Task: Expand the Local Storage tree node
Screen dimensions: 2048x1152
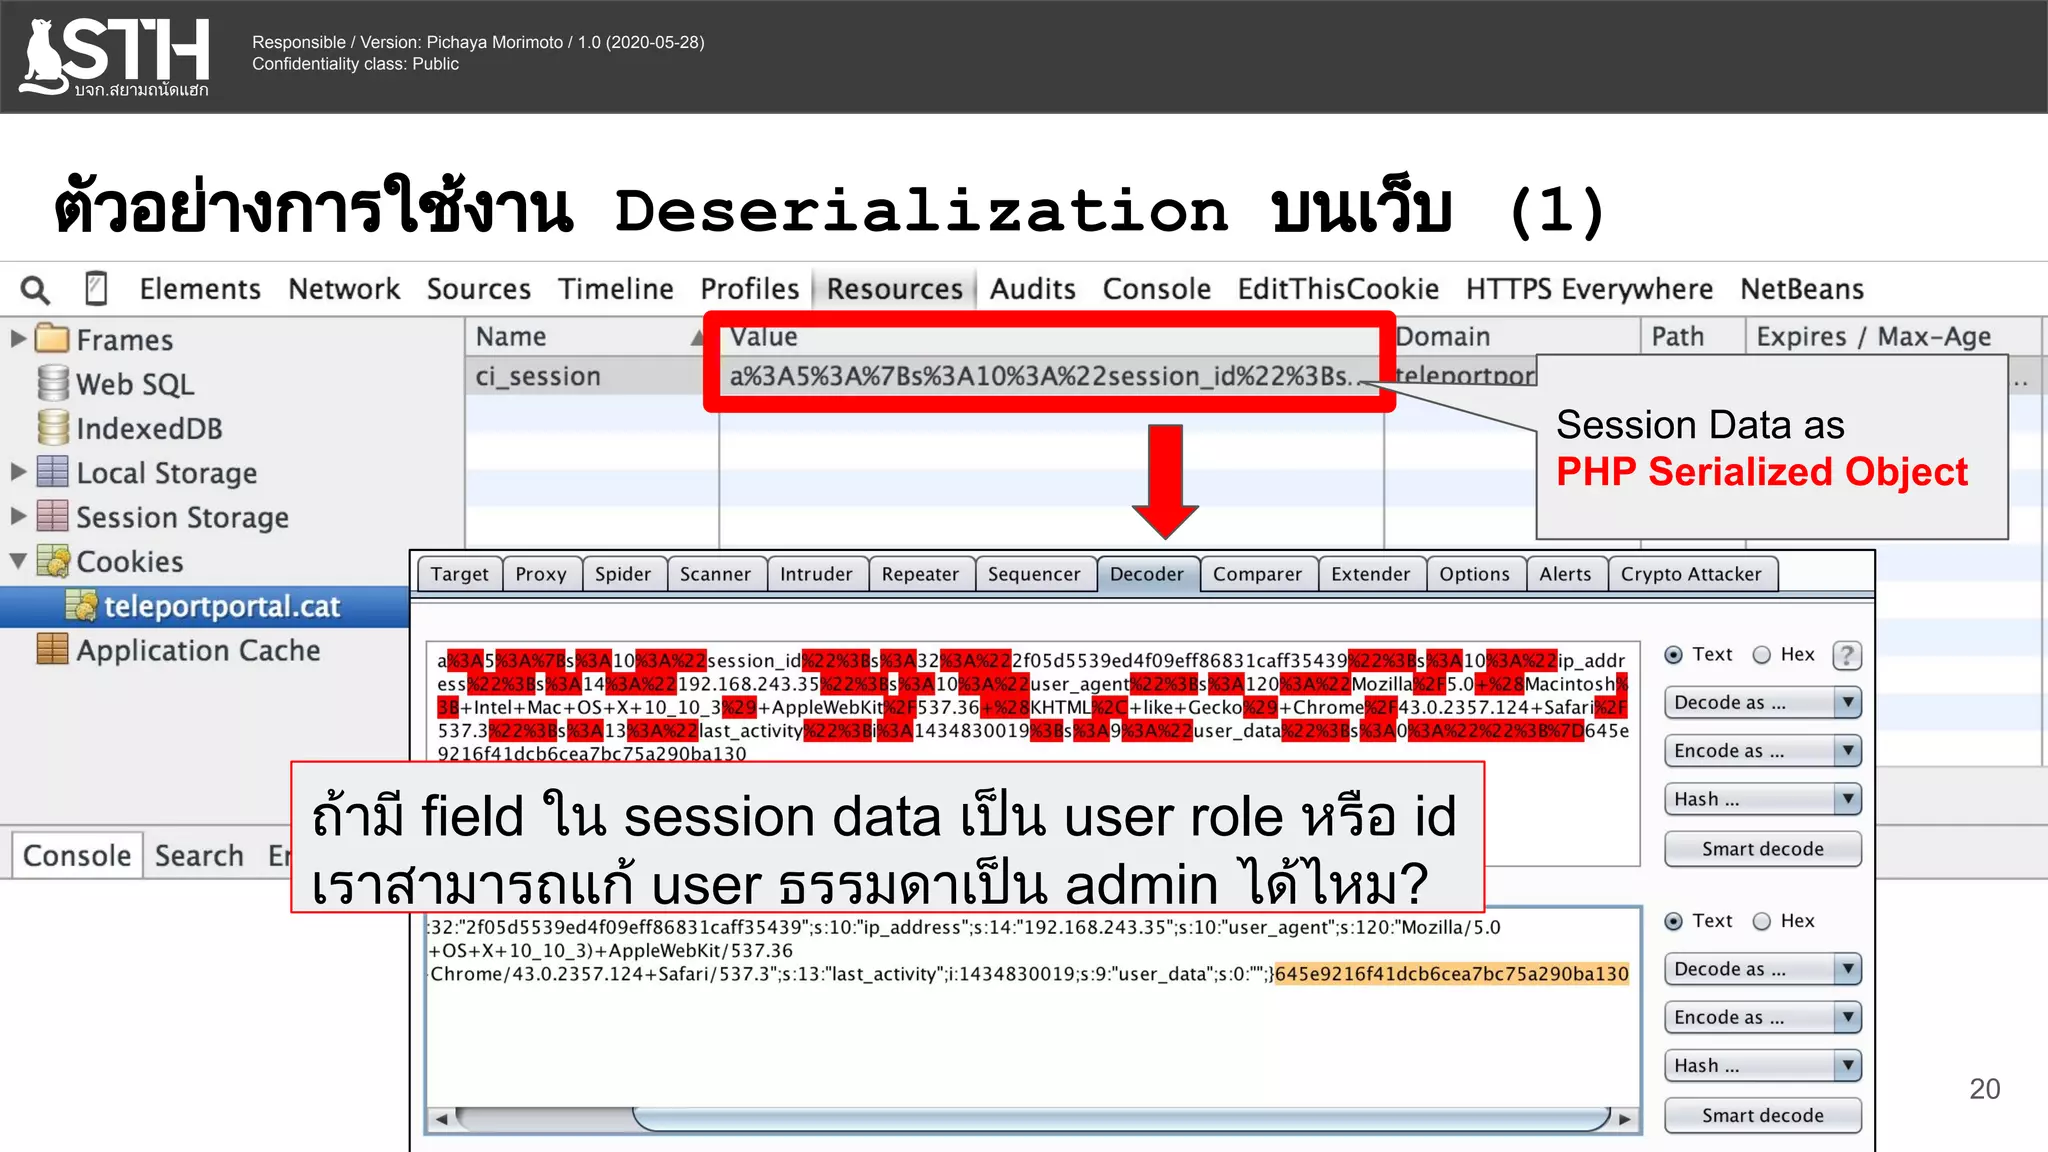Action: (18, 471)
